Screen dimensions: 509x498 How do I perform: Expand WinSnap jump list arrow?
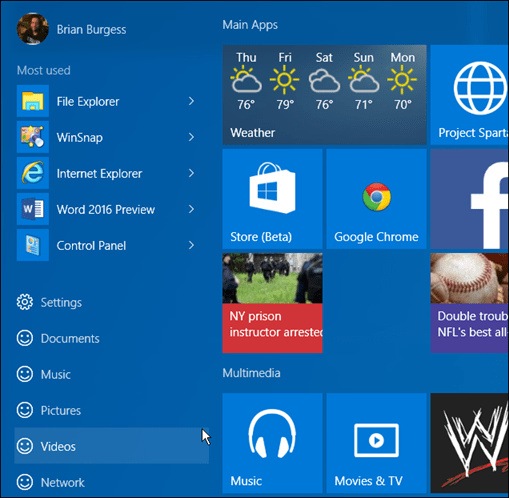click(191, 137)
